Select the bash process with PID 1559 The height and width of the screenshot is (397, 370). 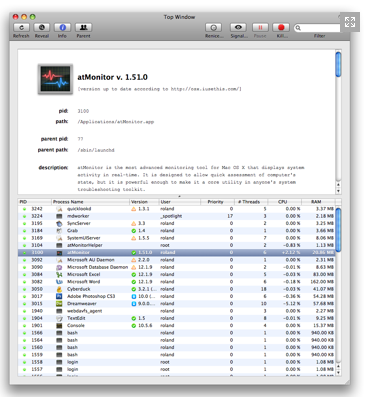(x=177, y=355)
